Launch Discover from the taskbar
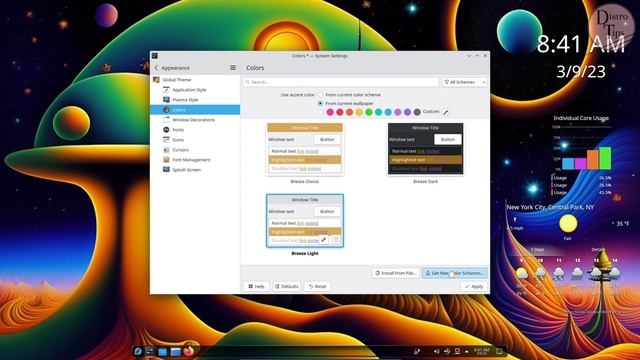 pos(162,351)
